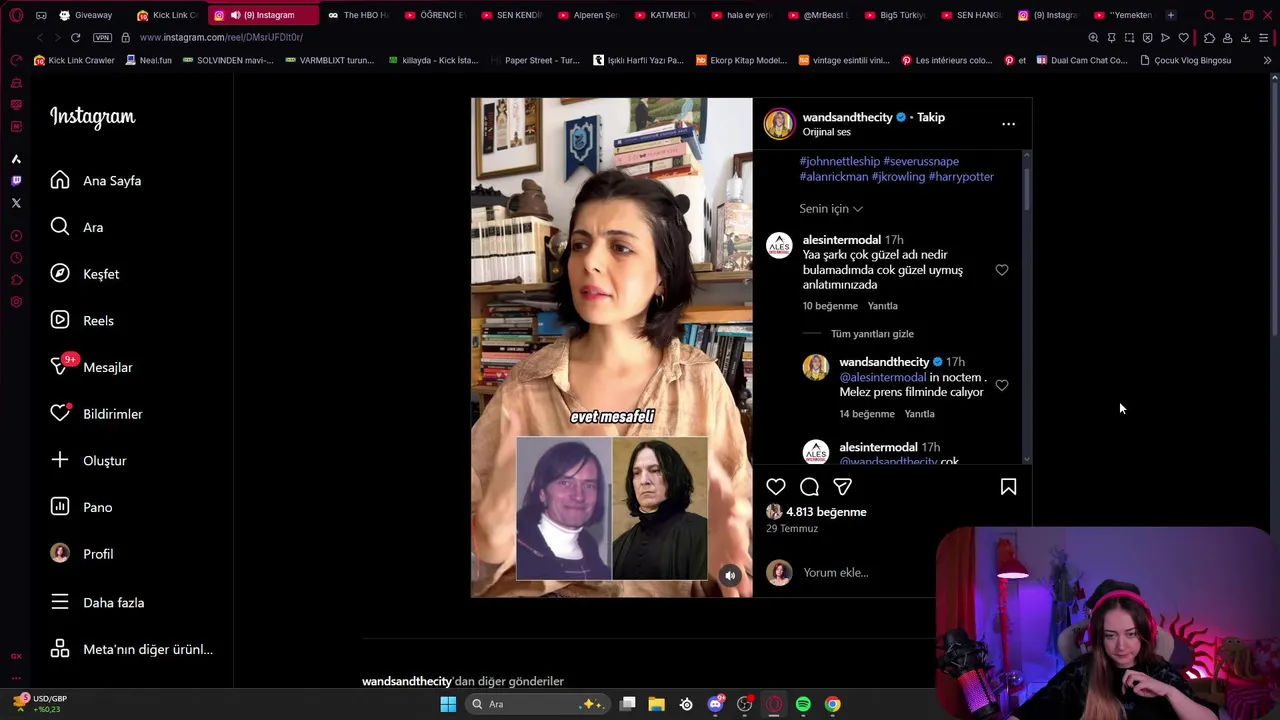Open Reels in sidebar
Image resolution: width=1280 pixels, height=720 pixels.
pyautogui.click(x=82, y=321)
